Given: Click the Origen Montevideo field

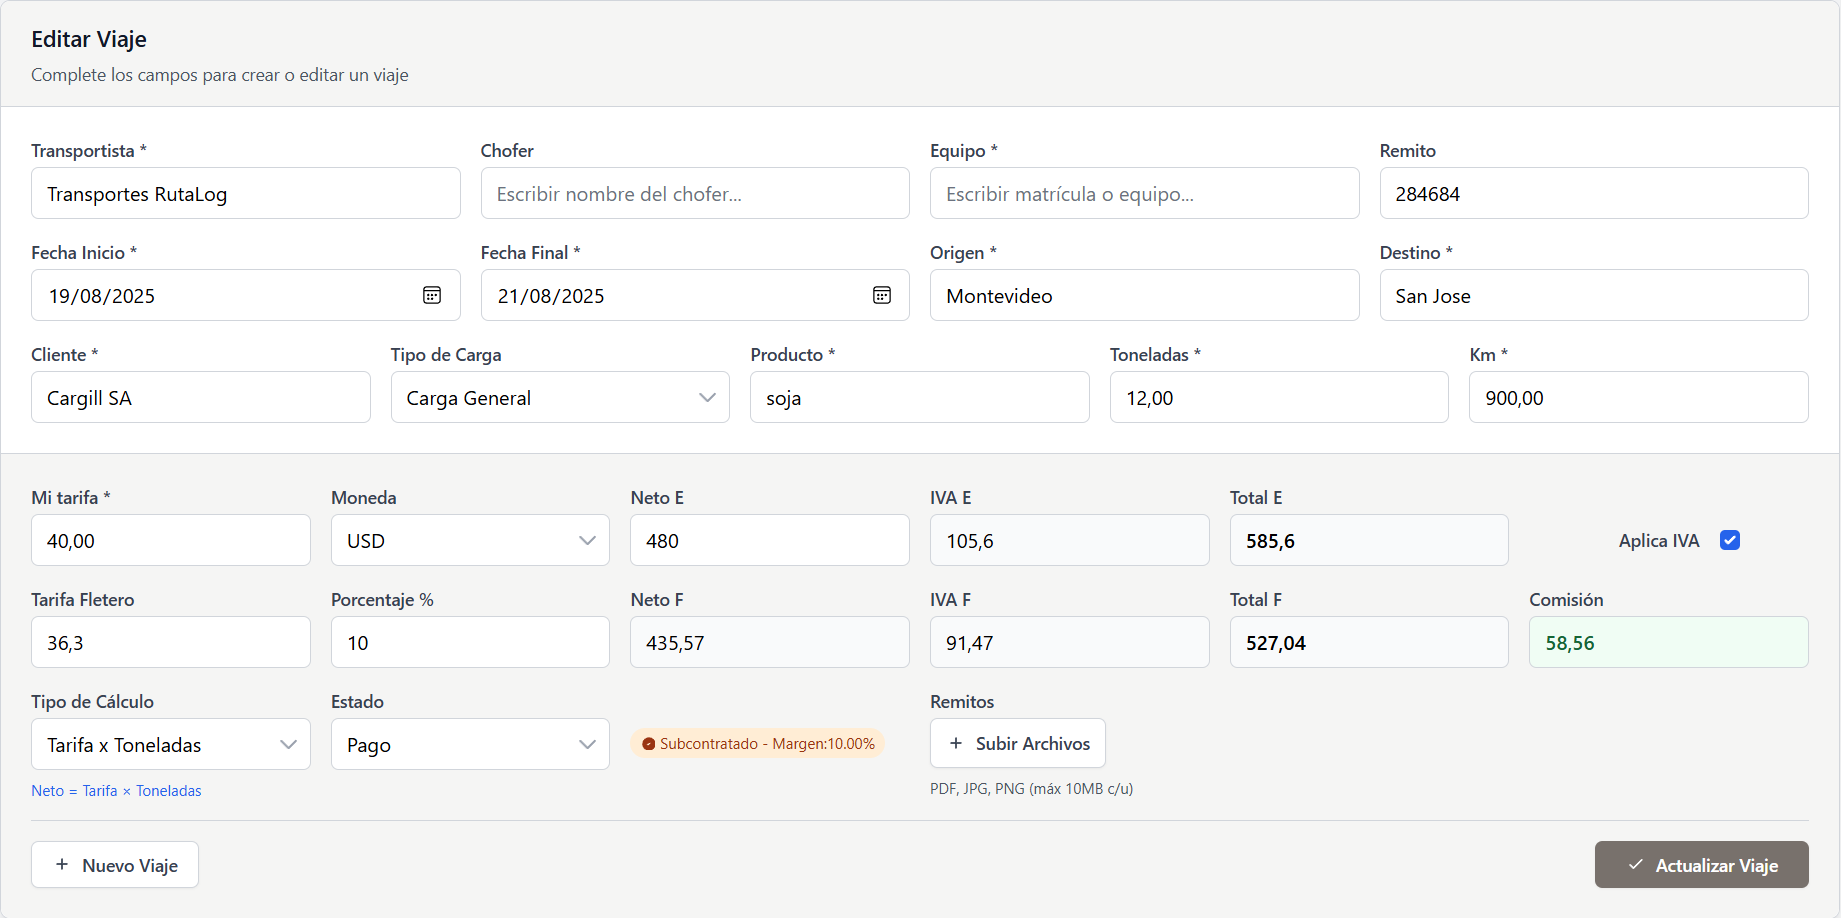Looking at the screenshot, I should (x=1145, y=295).
